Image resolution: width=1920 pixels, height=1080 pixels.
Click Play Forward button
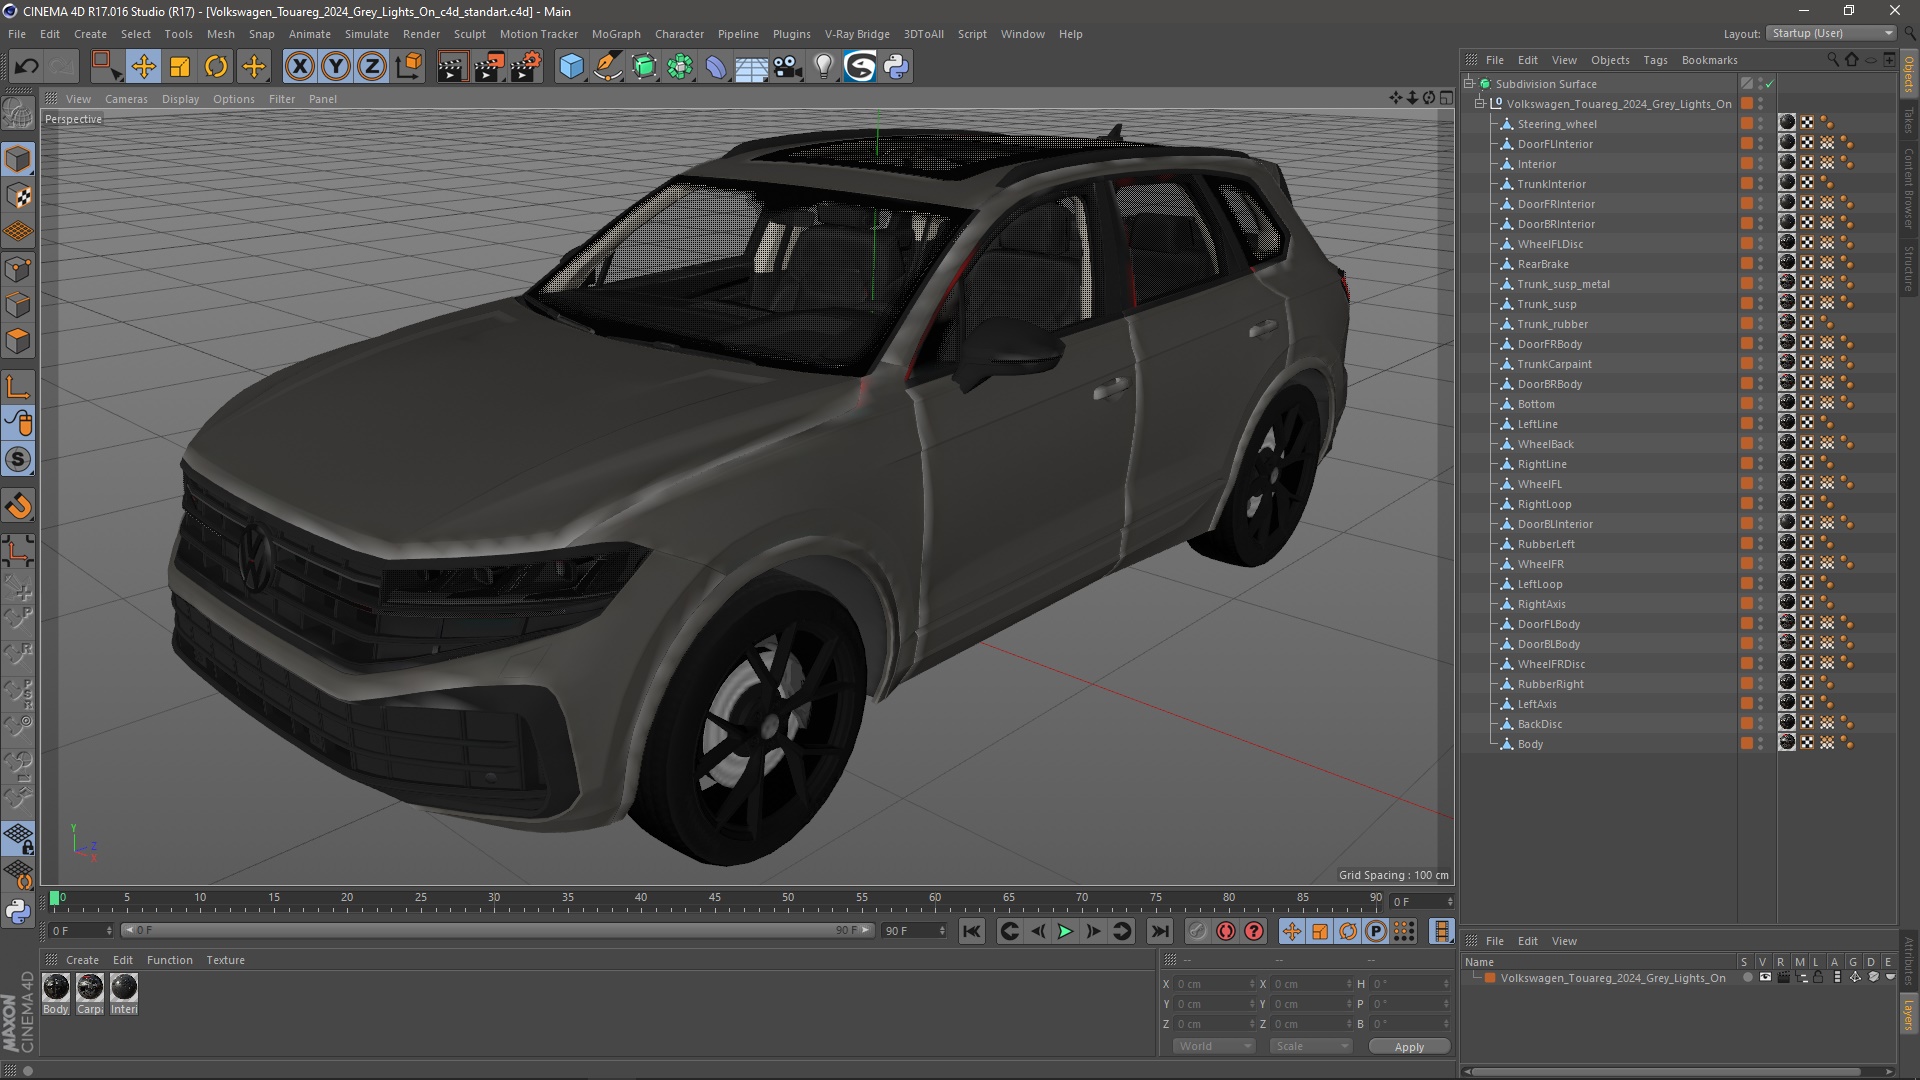click(x=1066, y=931)
